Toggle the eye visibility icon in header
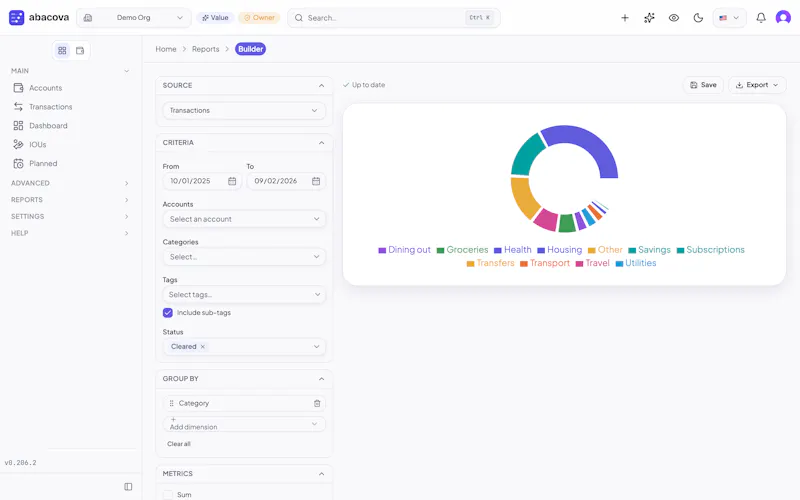Screen dimensions: 800x500 tap(673, 18)
